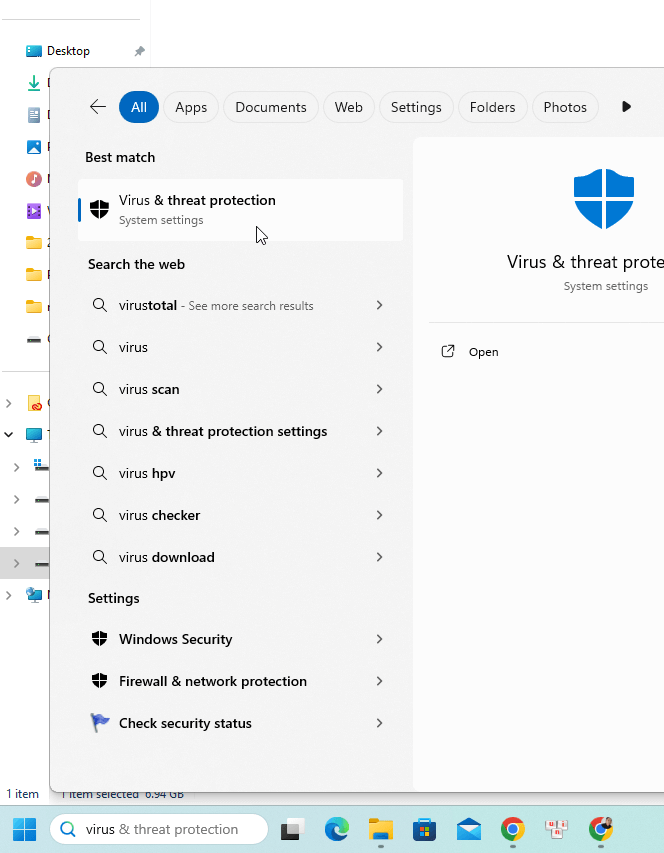Expand the 'virus hpv' suggestion chevron
Screen dimensions: 664x853
[380, 473]
